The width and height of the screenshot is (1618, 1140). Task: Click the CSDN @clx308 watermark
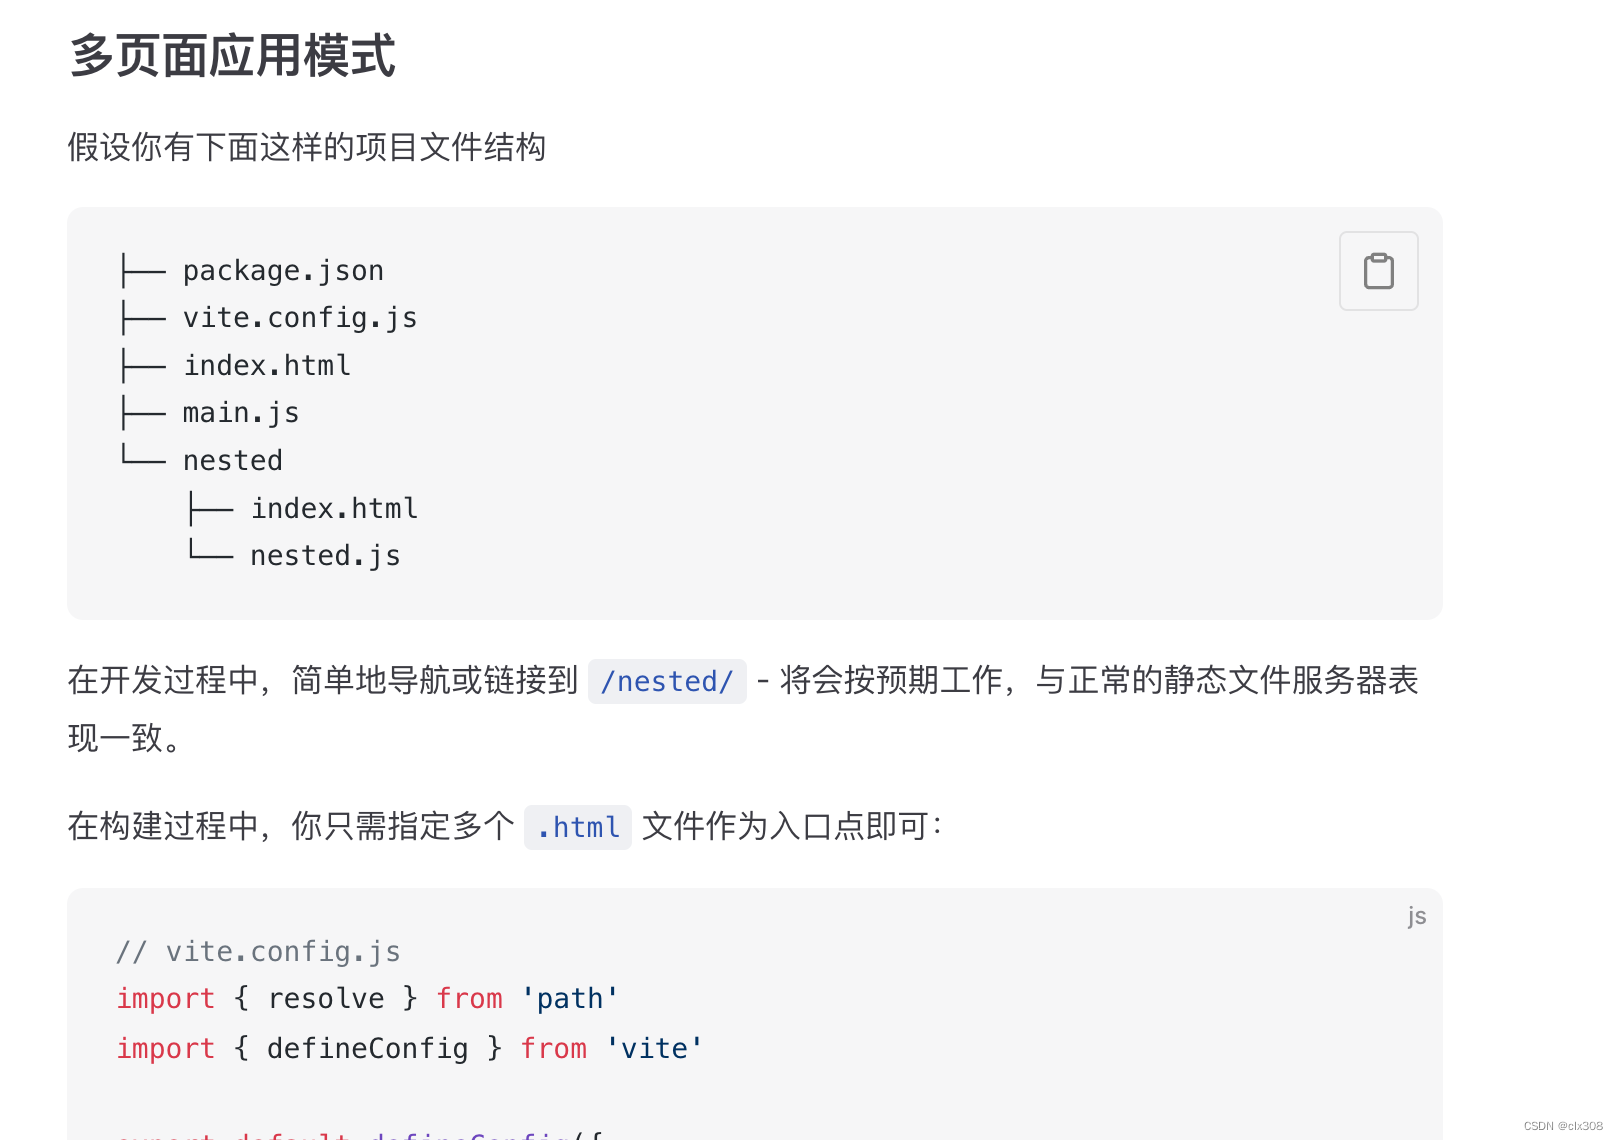[1563, 1126]
